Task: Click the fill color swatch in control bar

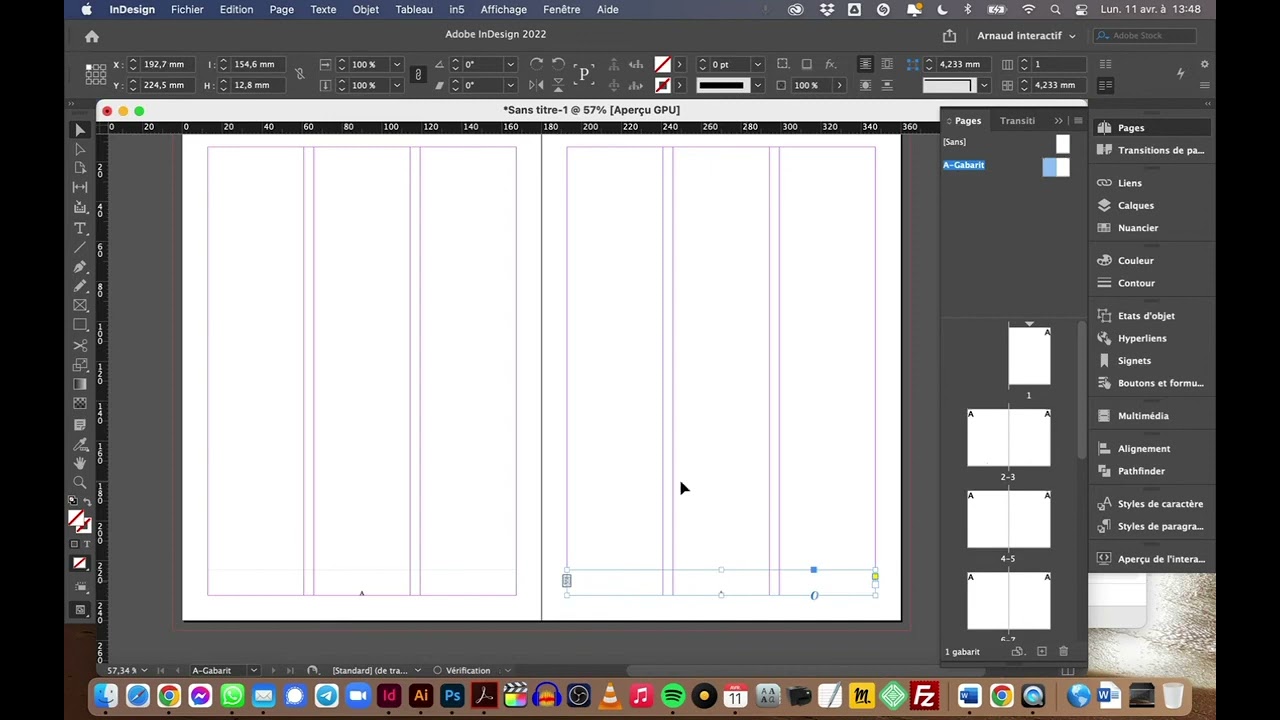Action: coord(662,64)
